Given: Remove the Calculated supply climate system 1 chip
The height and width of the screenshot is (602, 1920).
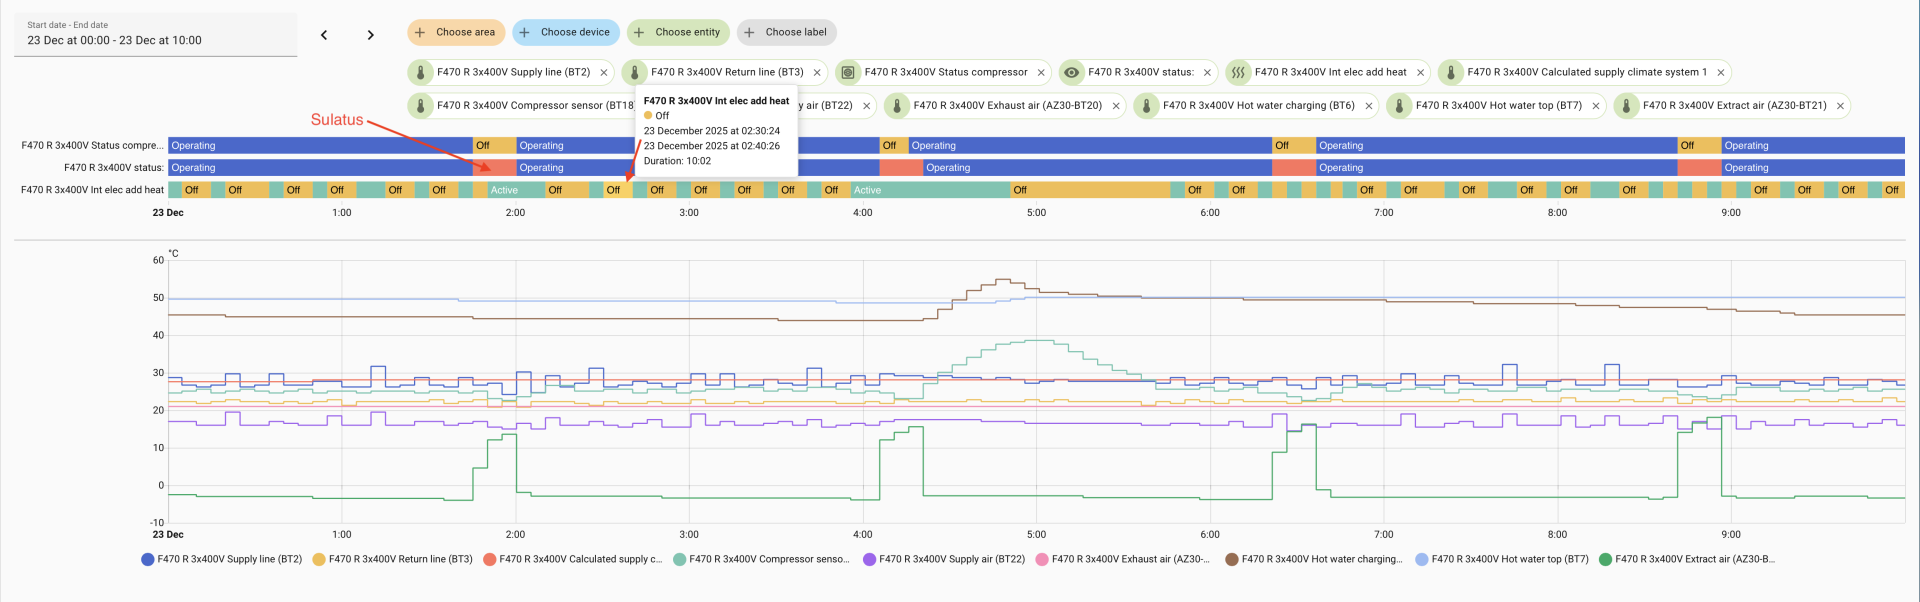Looking at the screenshot, I should click(1721, 73).
